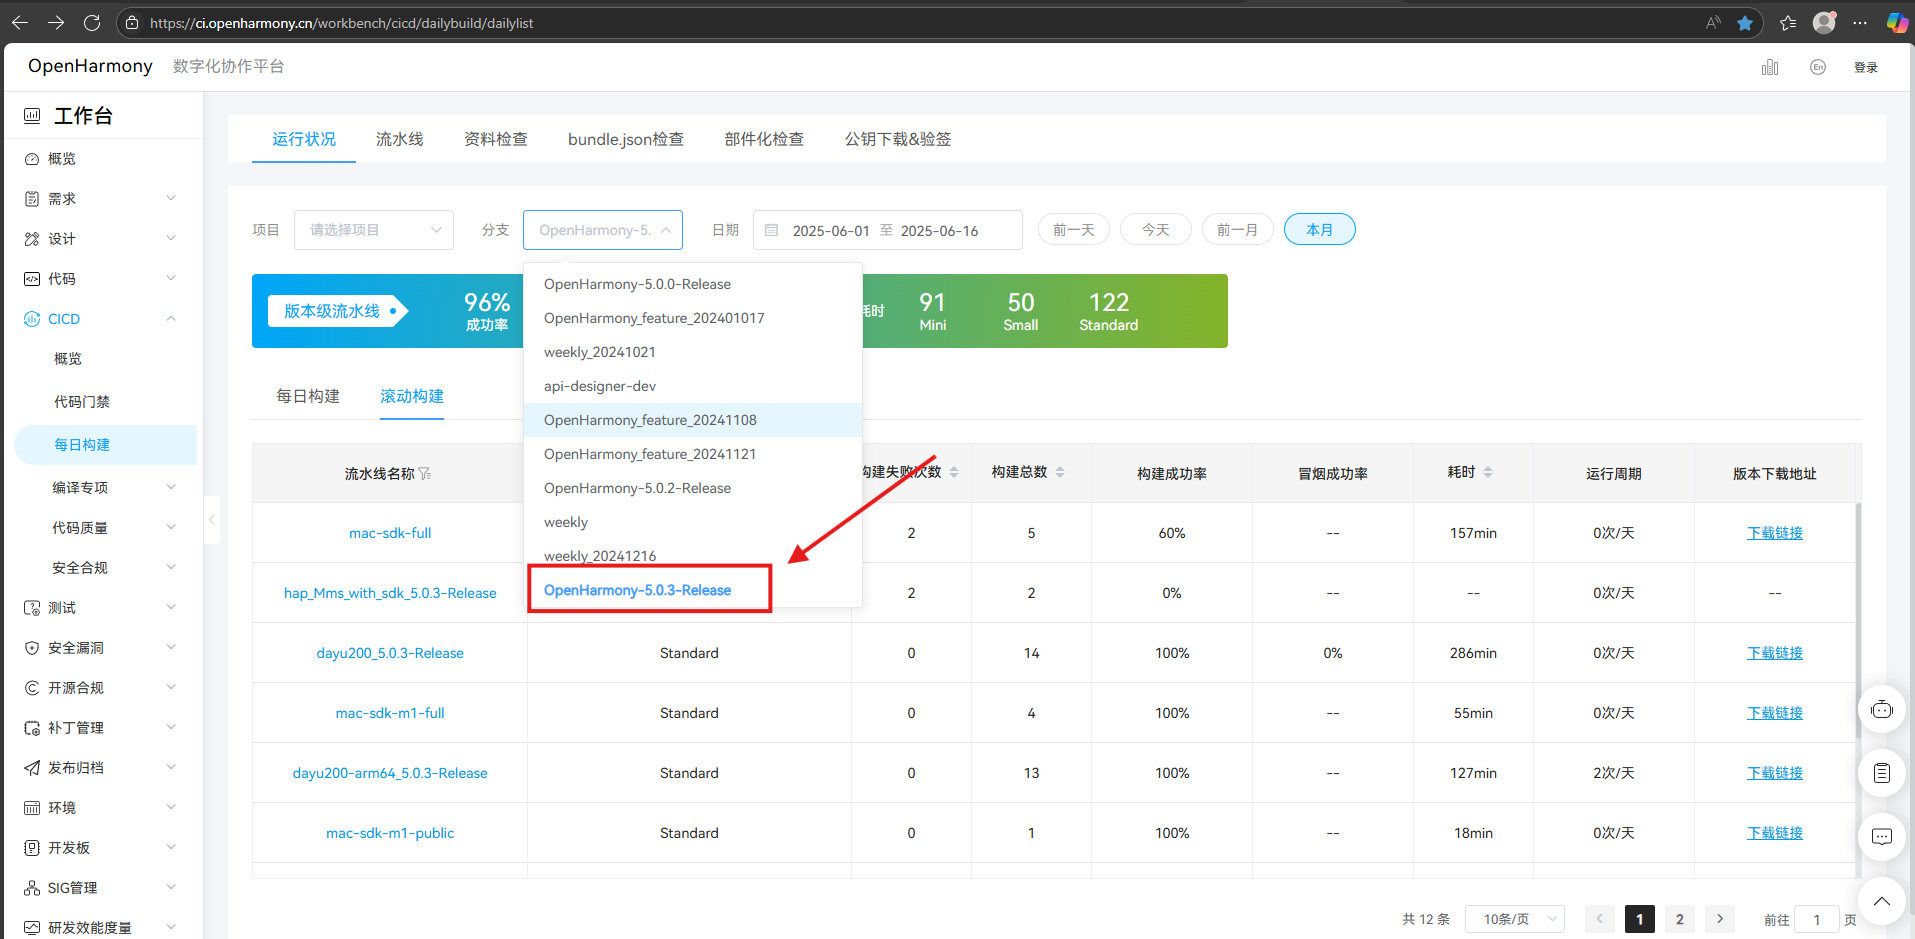Open the 10条/页 page size dropdown
This screenshot has width=1915, height=939.
point(1514,919)
